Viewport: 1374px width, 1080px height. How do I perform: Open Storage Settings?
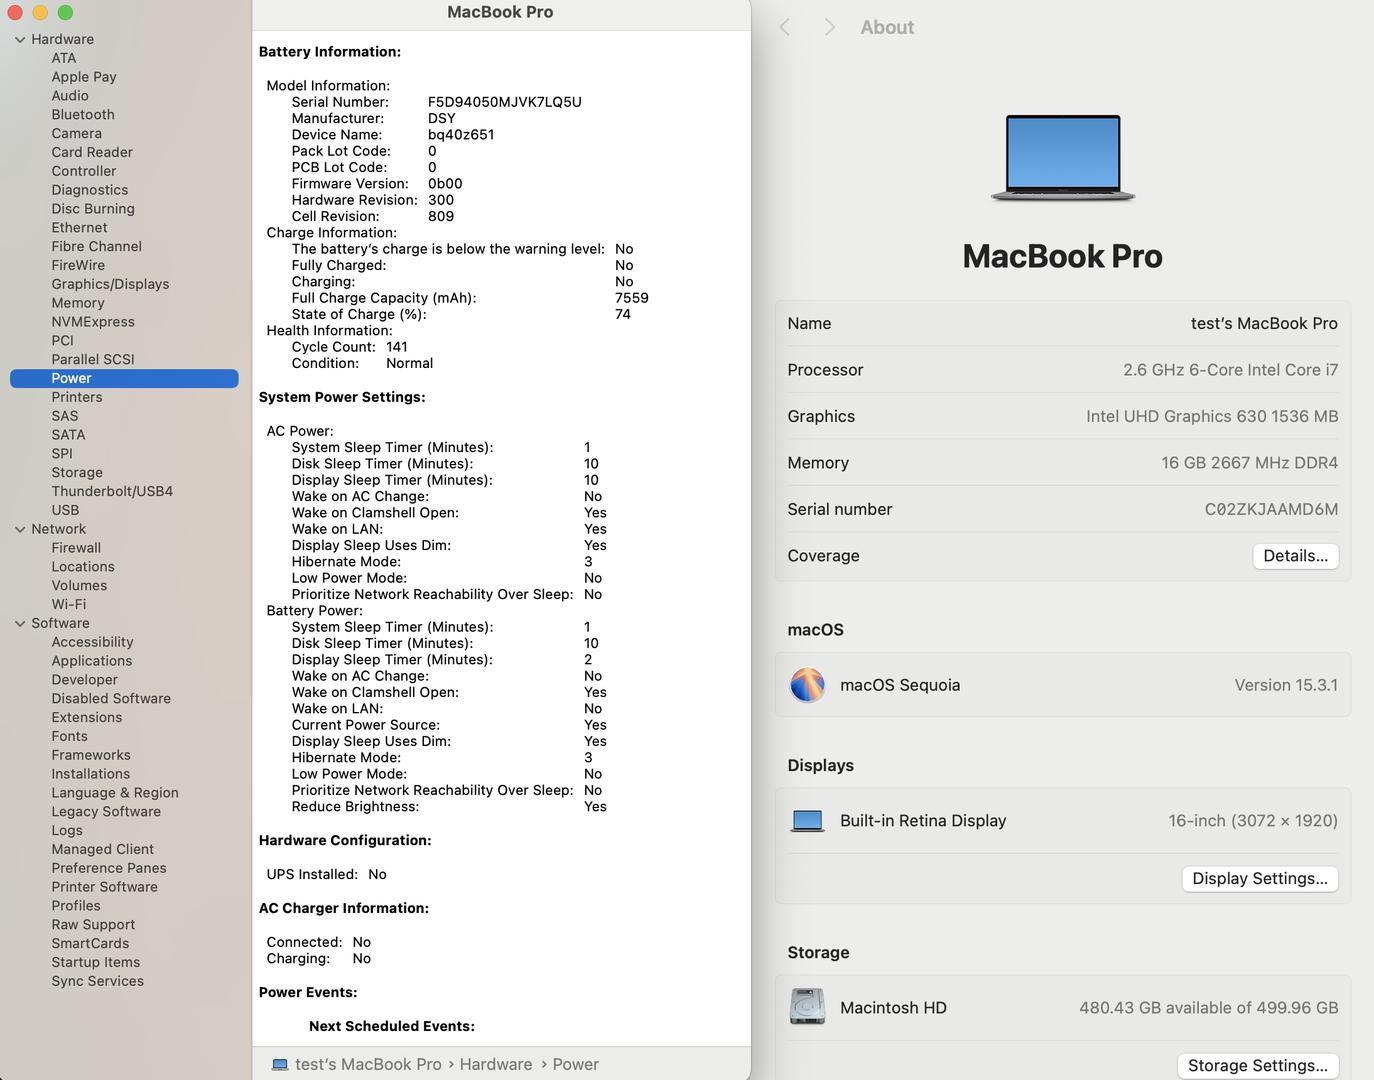(x=1257, y=1066)
